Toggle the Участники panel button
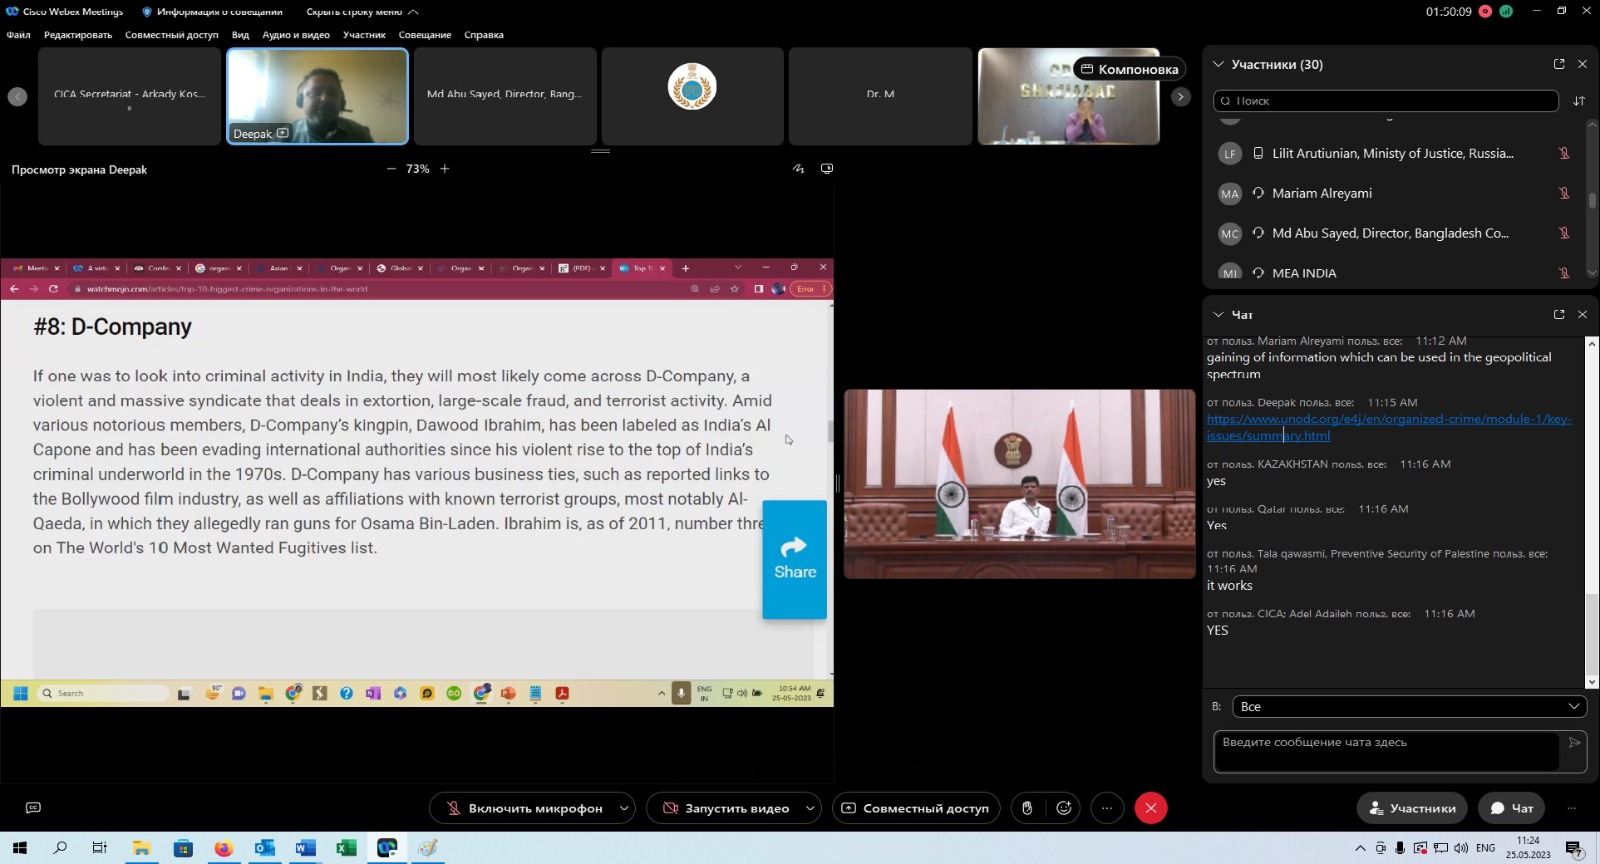 pos(1412,808)
